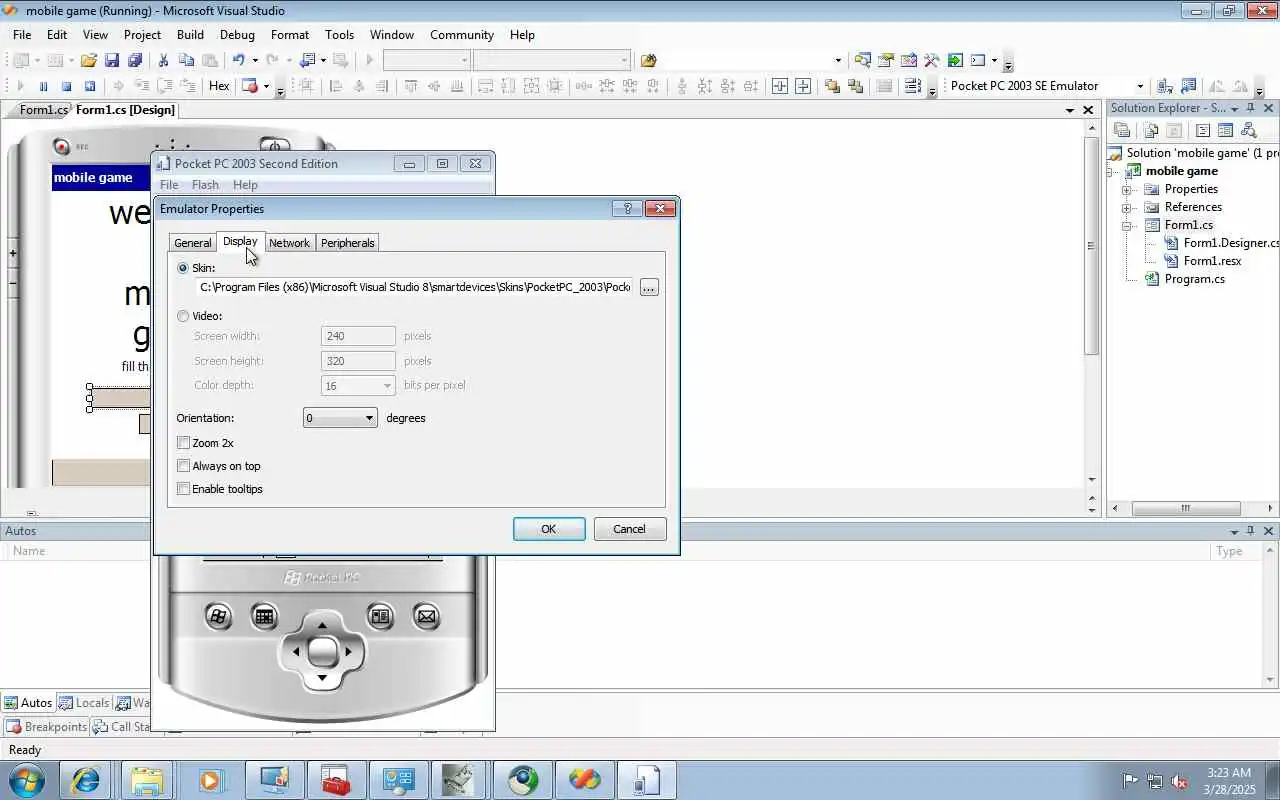Open Internet Explorer from the taskbar
This screenshot has height=800, width=1280.
coord(85,779)
